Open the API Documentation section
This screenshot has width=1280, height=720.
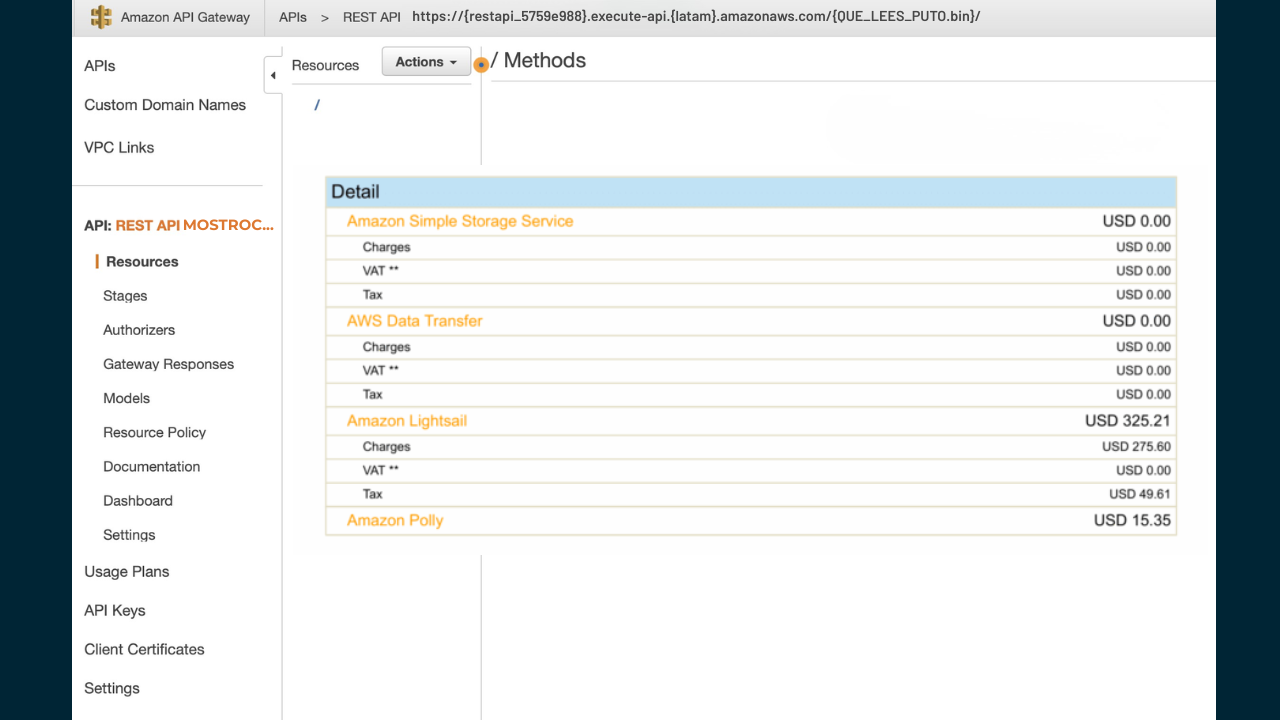point(152,466)
